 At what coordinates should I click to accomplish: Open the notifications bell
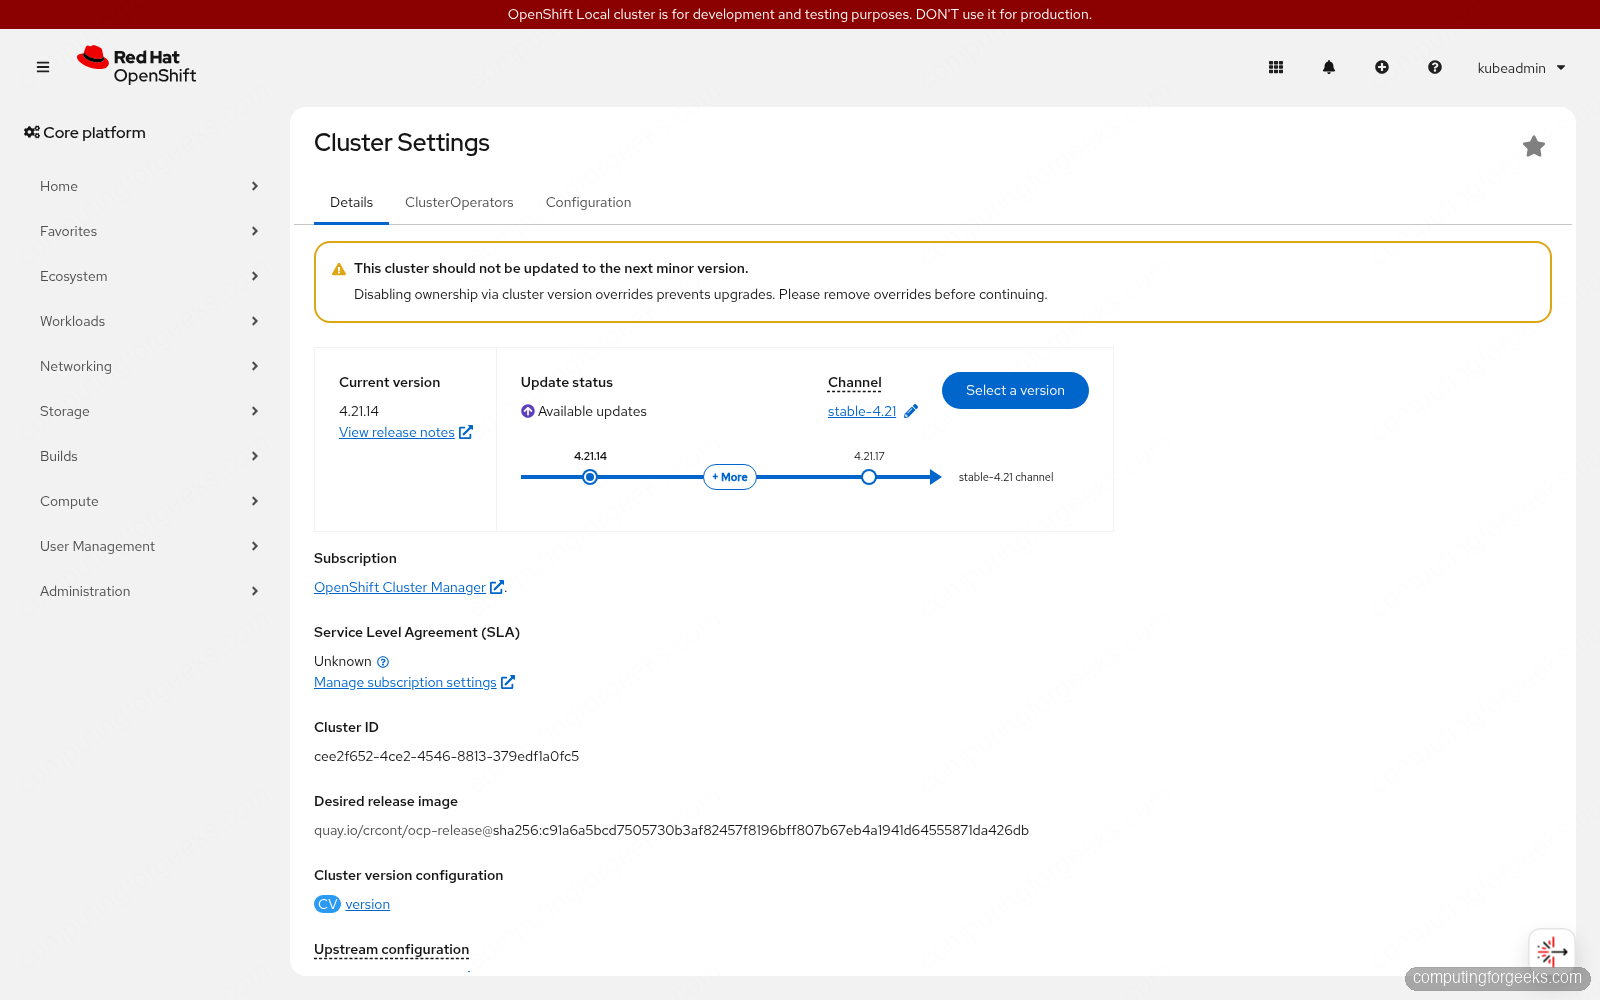(1329, 67)
